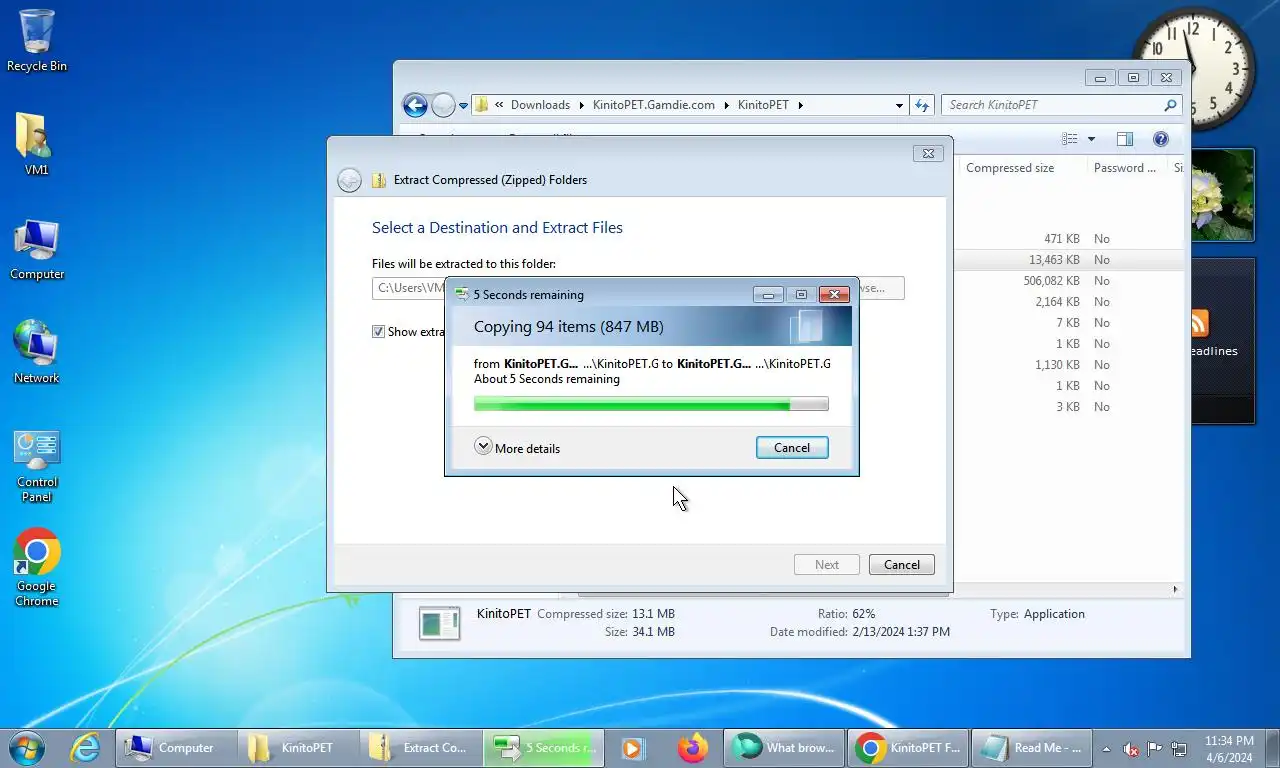Select the KinitoPET details pane thumbnail
Screen dimensions: 1280x768
click(x=440, y=624)
